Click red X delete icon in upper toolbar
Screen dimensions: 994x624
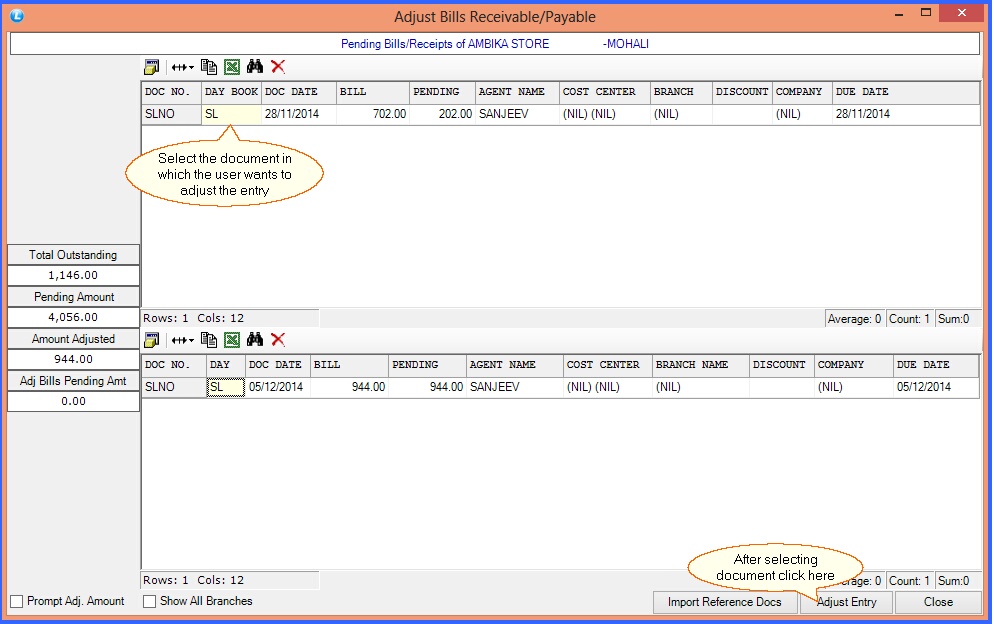coord(278,66)
